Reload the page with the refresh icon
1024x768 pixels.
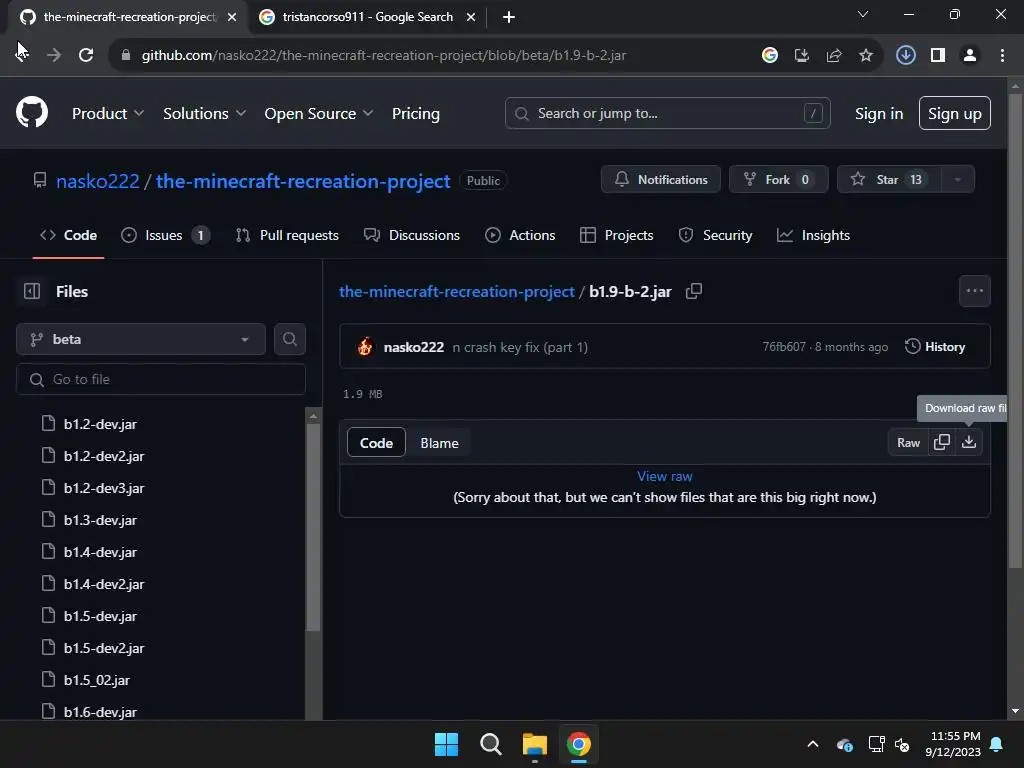point(86,56)
